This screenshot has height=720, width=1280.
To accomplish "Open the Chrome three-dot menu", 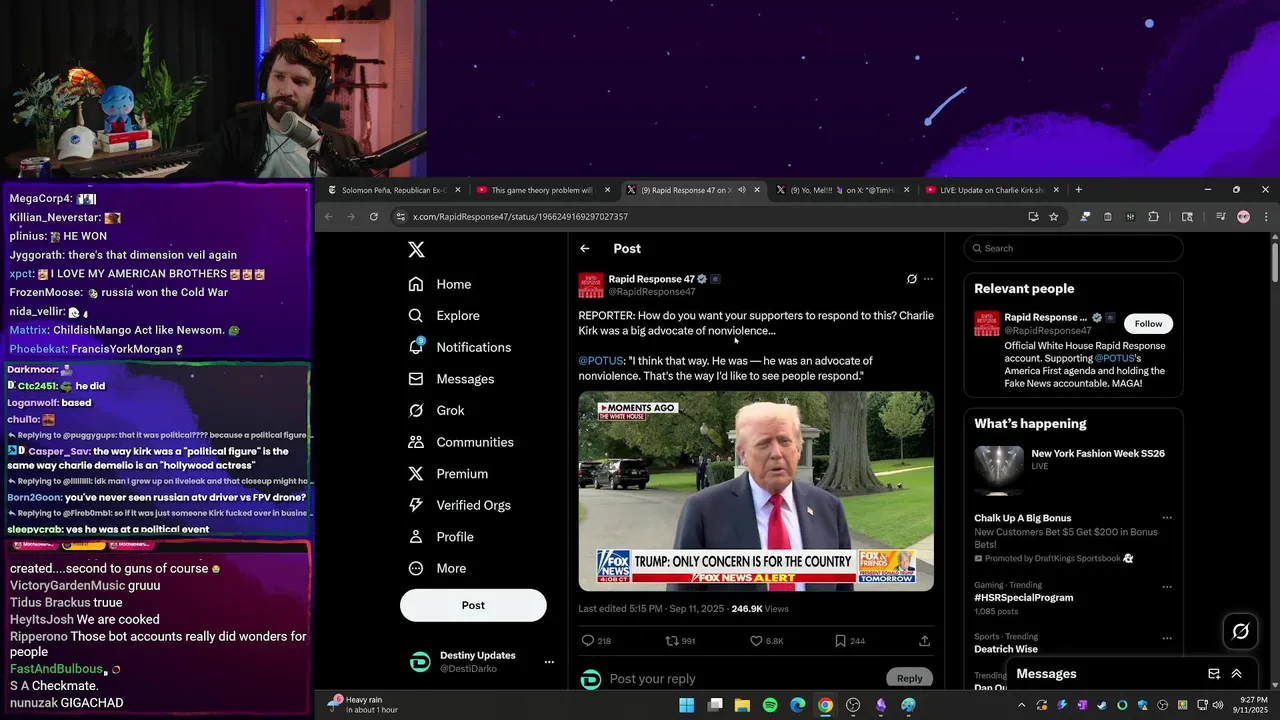I will 1266,217.
